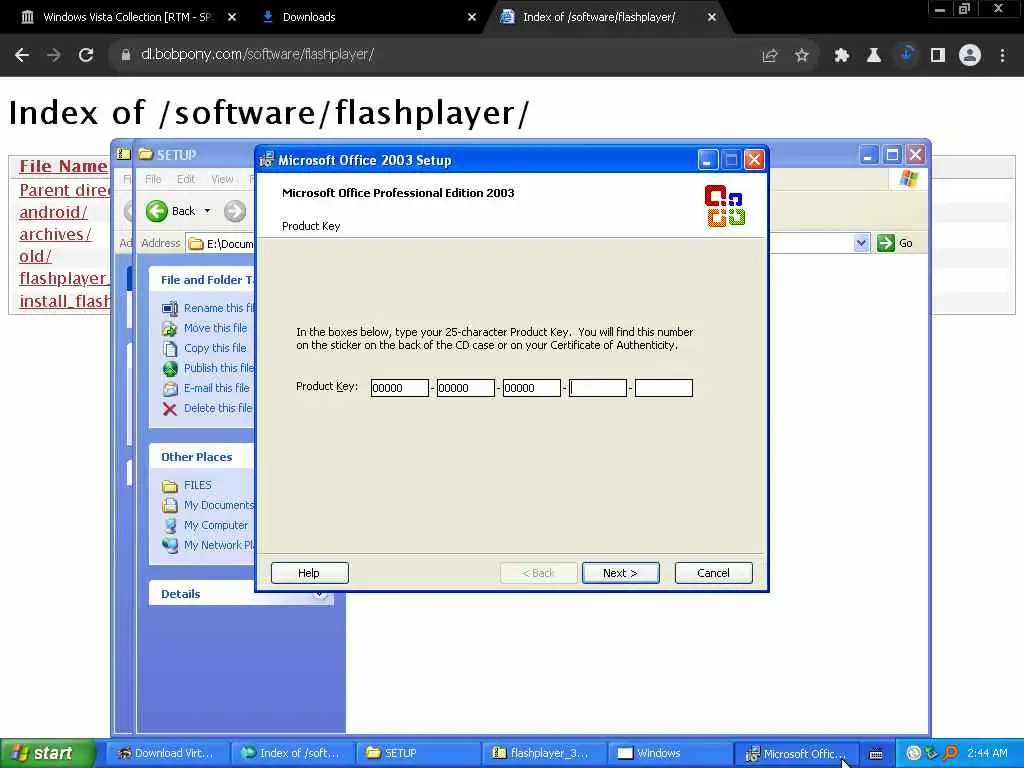Viewport: 1024px width, 768px height.
Task: Click the Forward arrow in SETUP Explorer
Action: point(234,211)
